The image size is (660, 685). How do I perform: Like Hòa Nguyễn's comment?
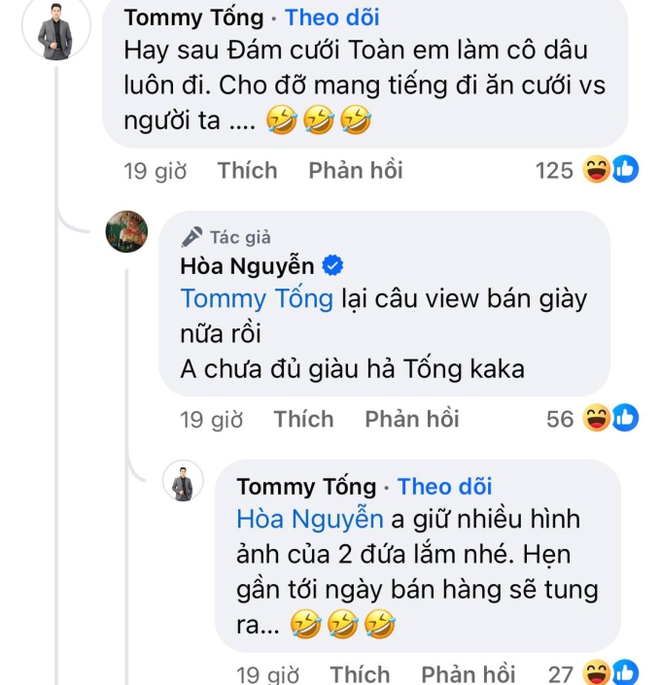(303, 419)
